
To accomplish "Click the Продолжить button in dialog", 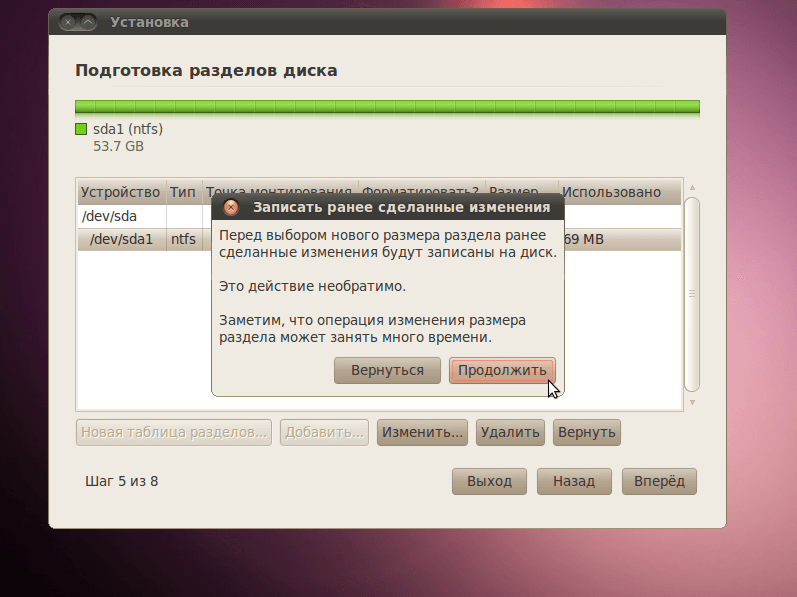I will click(x=502, y=370).
